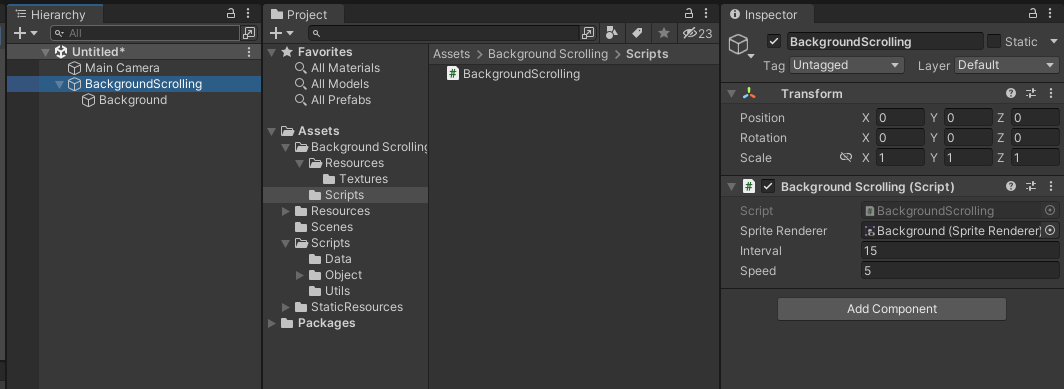Open the Hierarchy search window icon
The image size is (1064, 389).
coord(249,33)
